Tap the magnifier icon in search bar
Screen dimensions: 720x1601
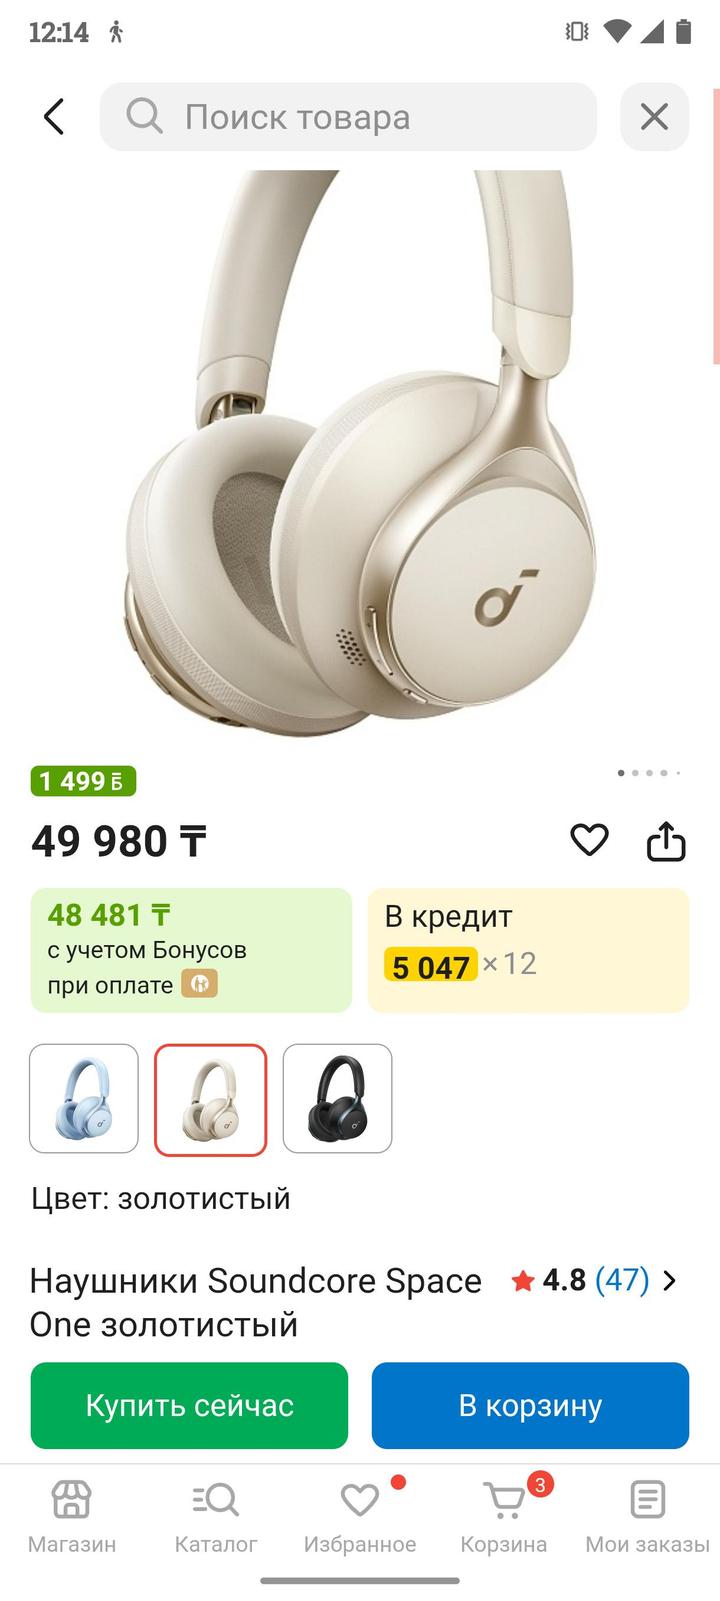click(x=144, y=116)
